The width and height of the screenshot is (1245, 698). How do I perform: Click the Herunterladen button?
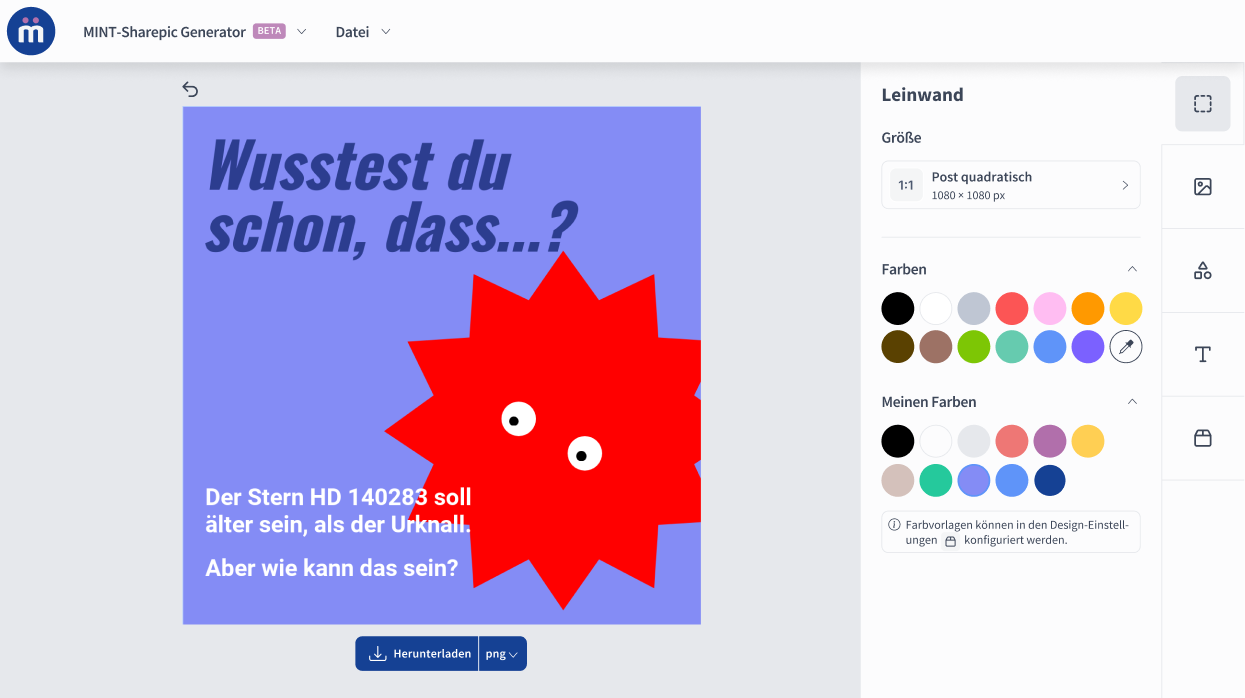[x=417, y=654]
